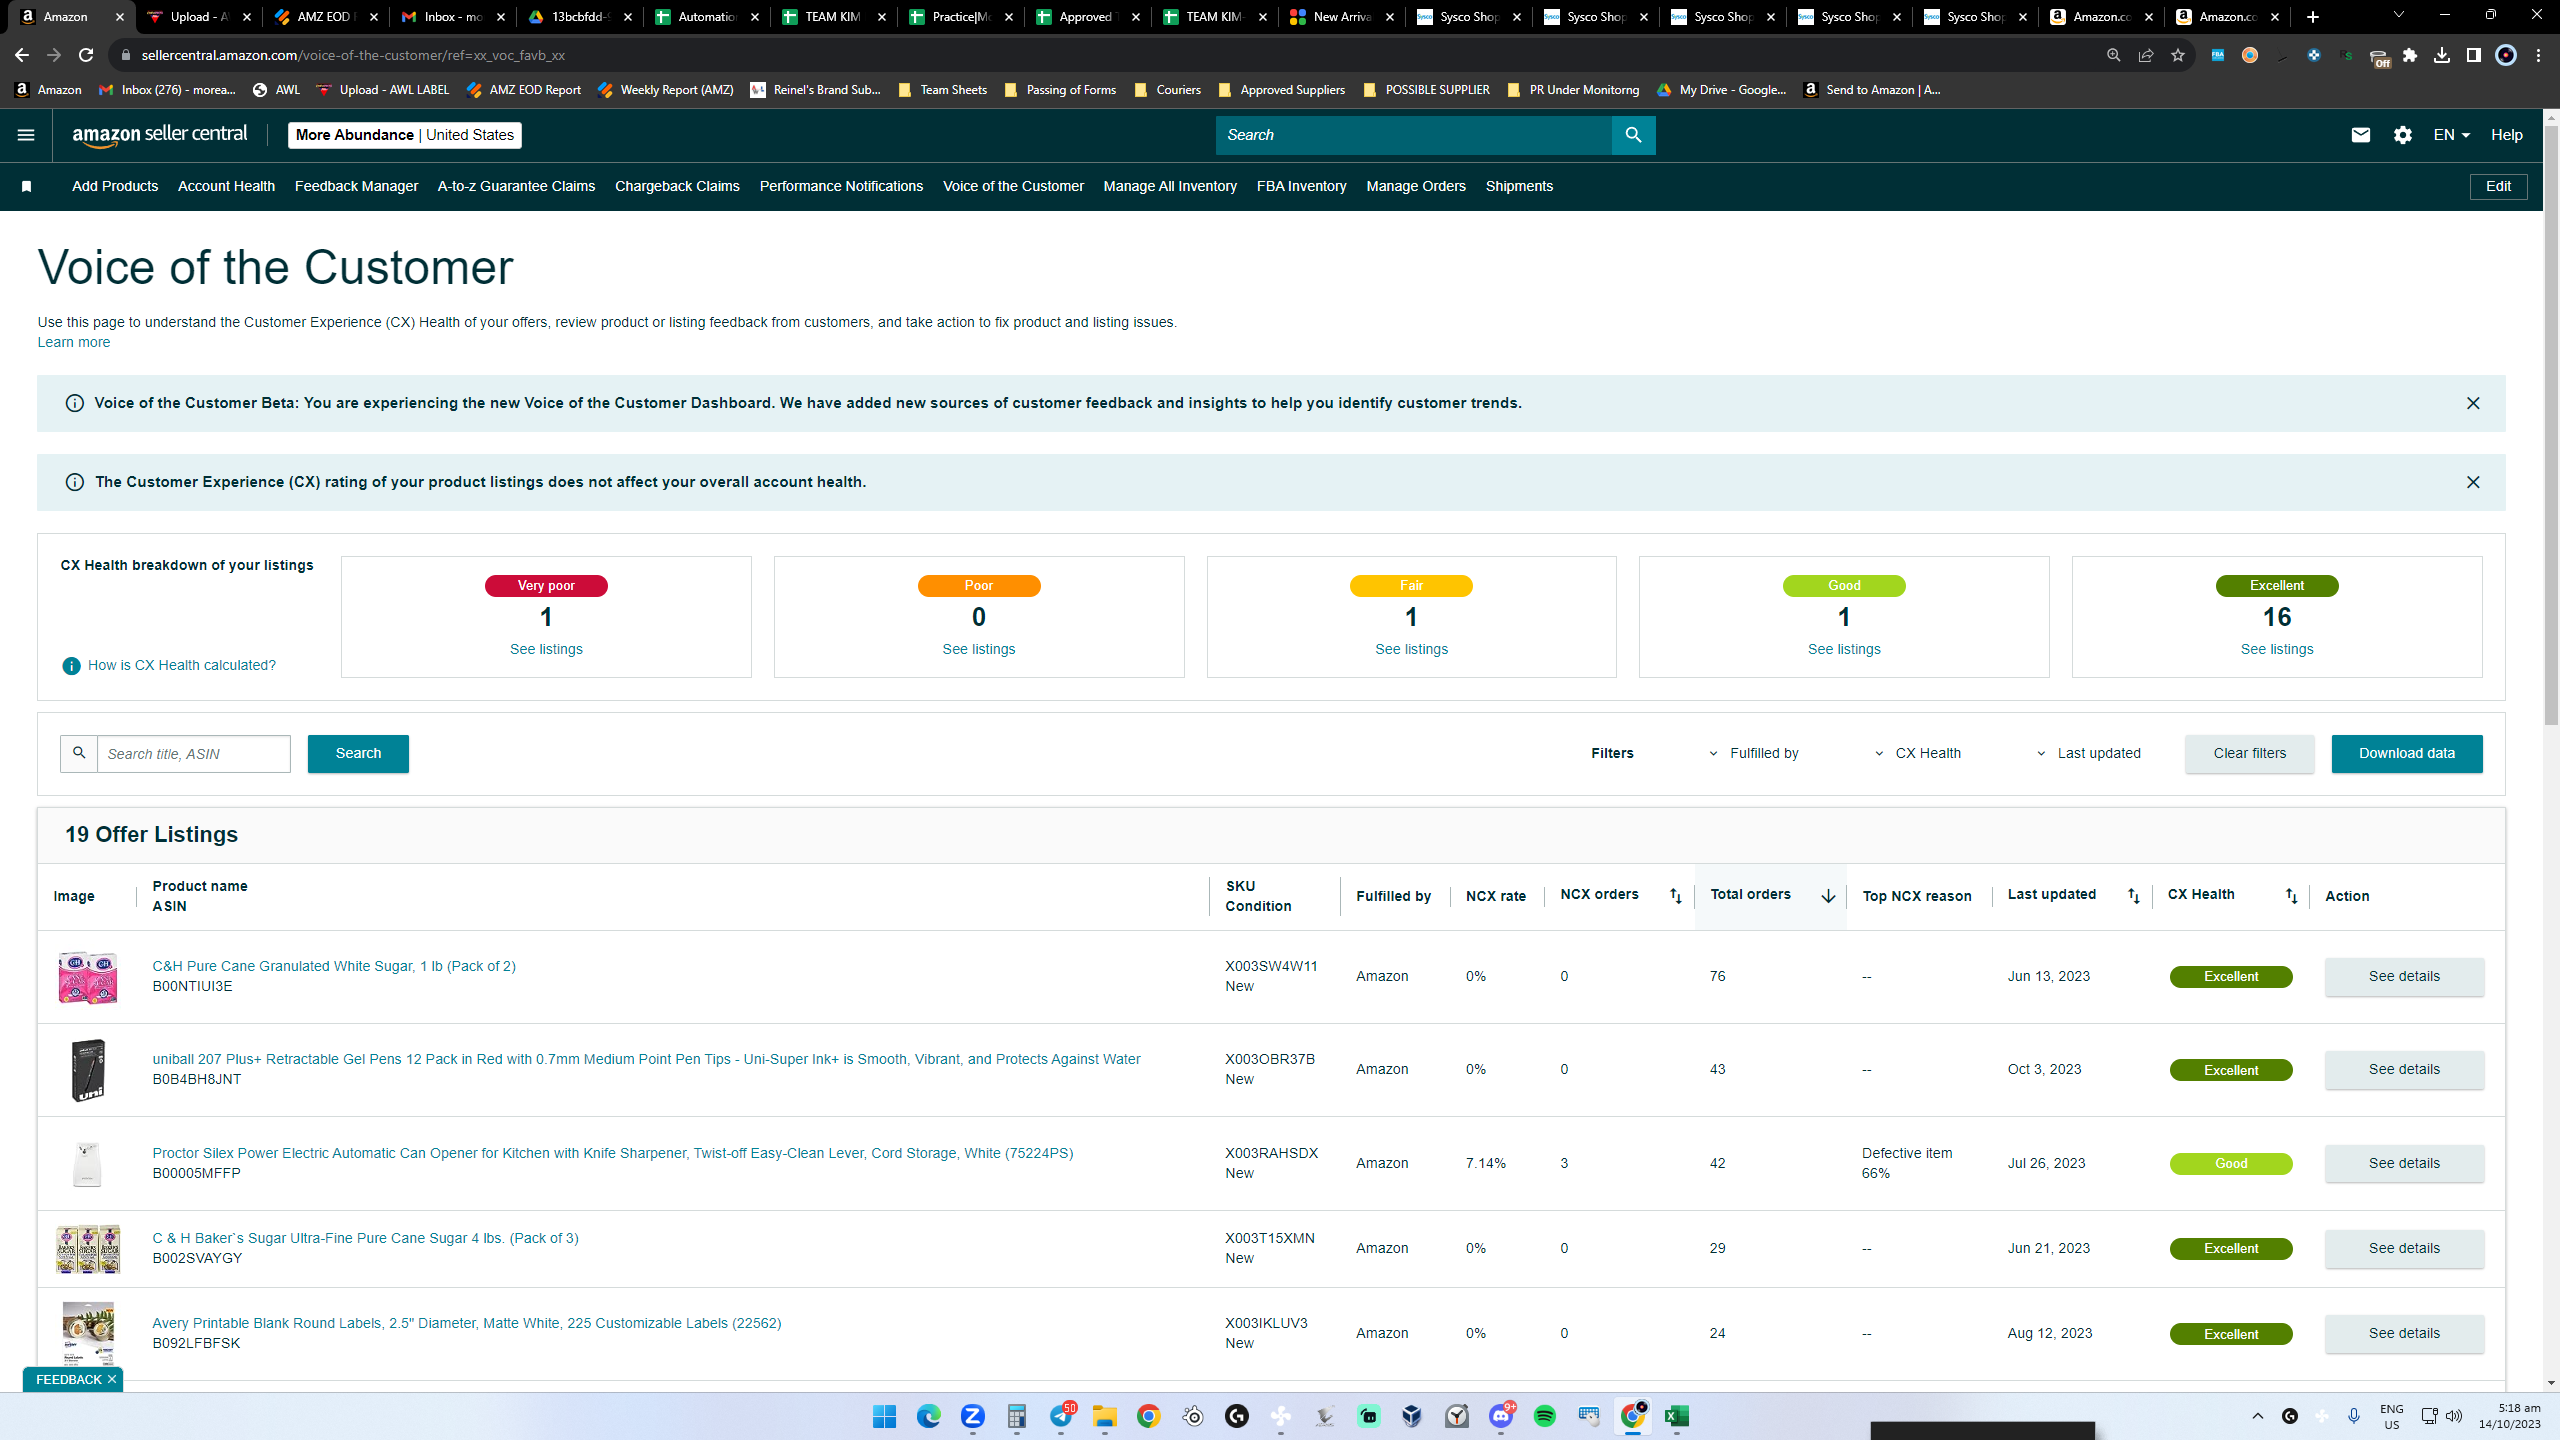The image size is (2560, 1440).
Task: See listings under Excellent CX Health
Action: pos(2277,650)
